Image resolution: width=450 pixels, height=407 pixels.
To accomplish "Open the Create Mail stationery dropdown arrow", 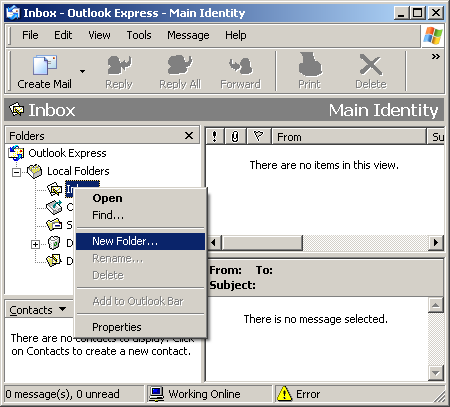I will pyautogui.click(x=82, y=71).
